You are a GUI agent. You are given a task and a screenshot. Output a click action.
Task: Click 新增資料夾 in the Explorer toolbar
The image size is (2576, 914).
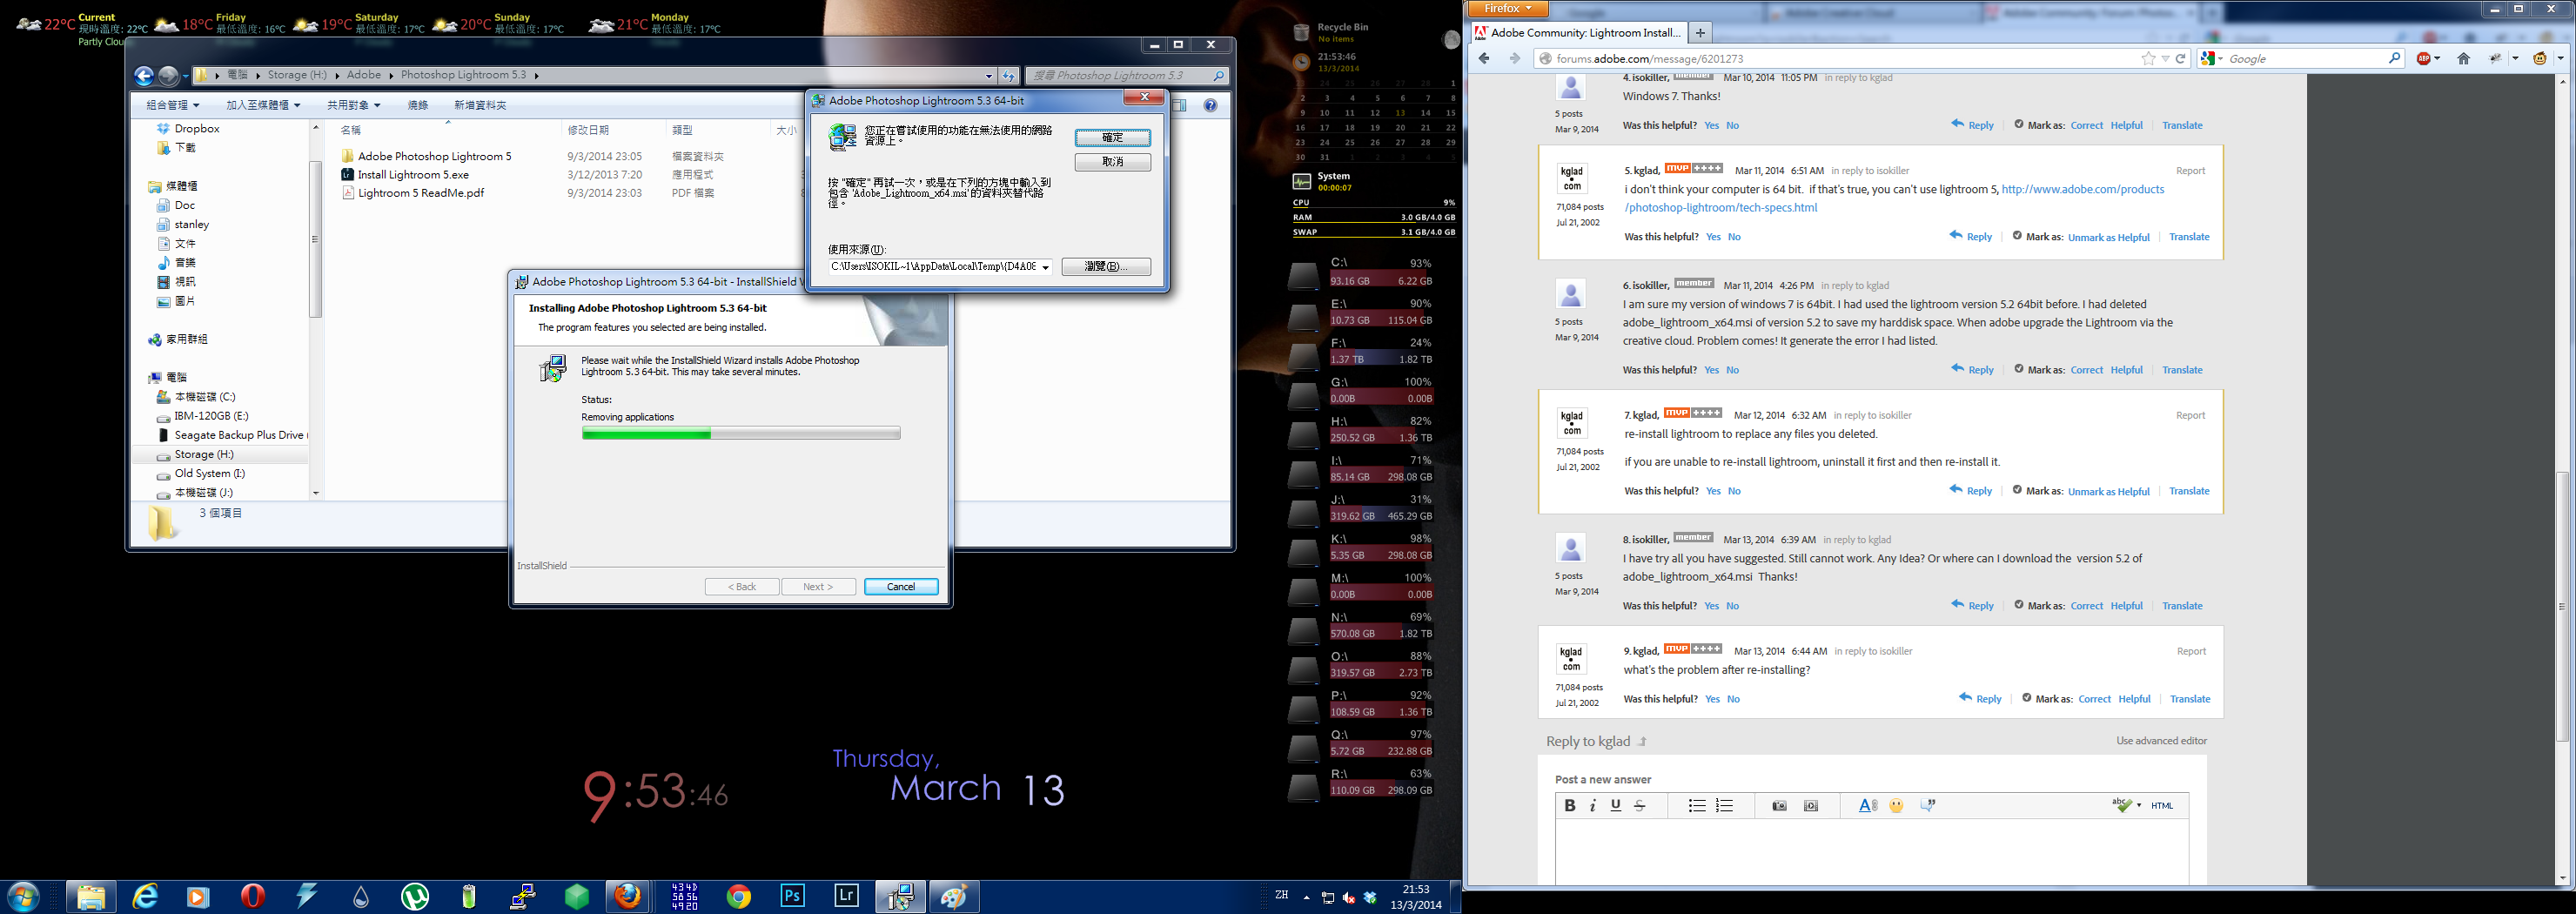[x=480, y=105]
